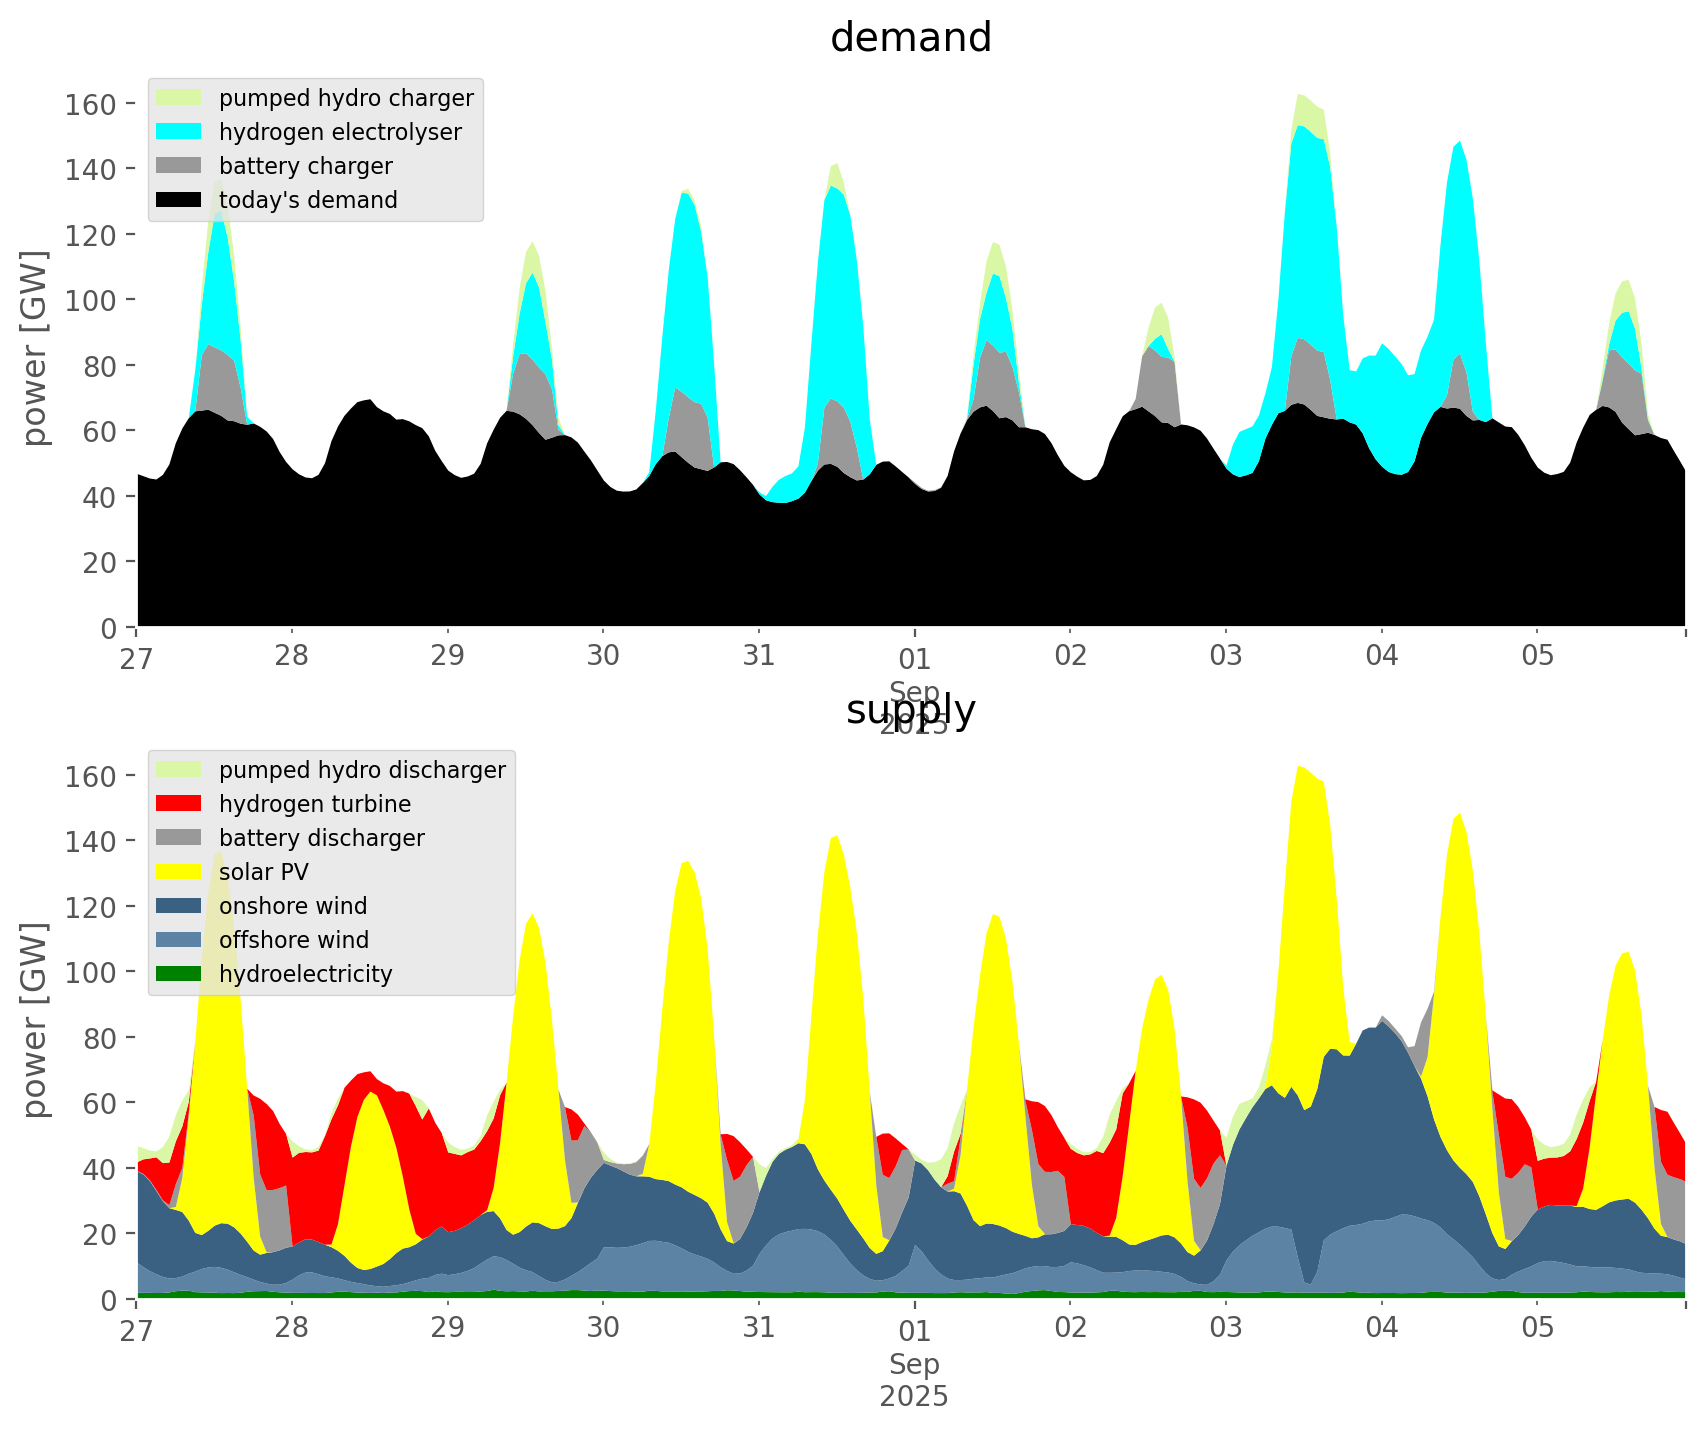This screenshot has width=1706, height=1431.
Task: Click the 03 date tick under the supply chart
Action: coord(1226,1329)
